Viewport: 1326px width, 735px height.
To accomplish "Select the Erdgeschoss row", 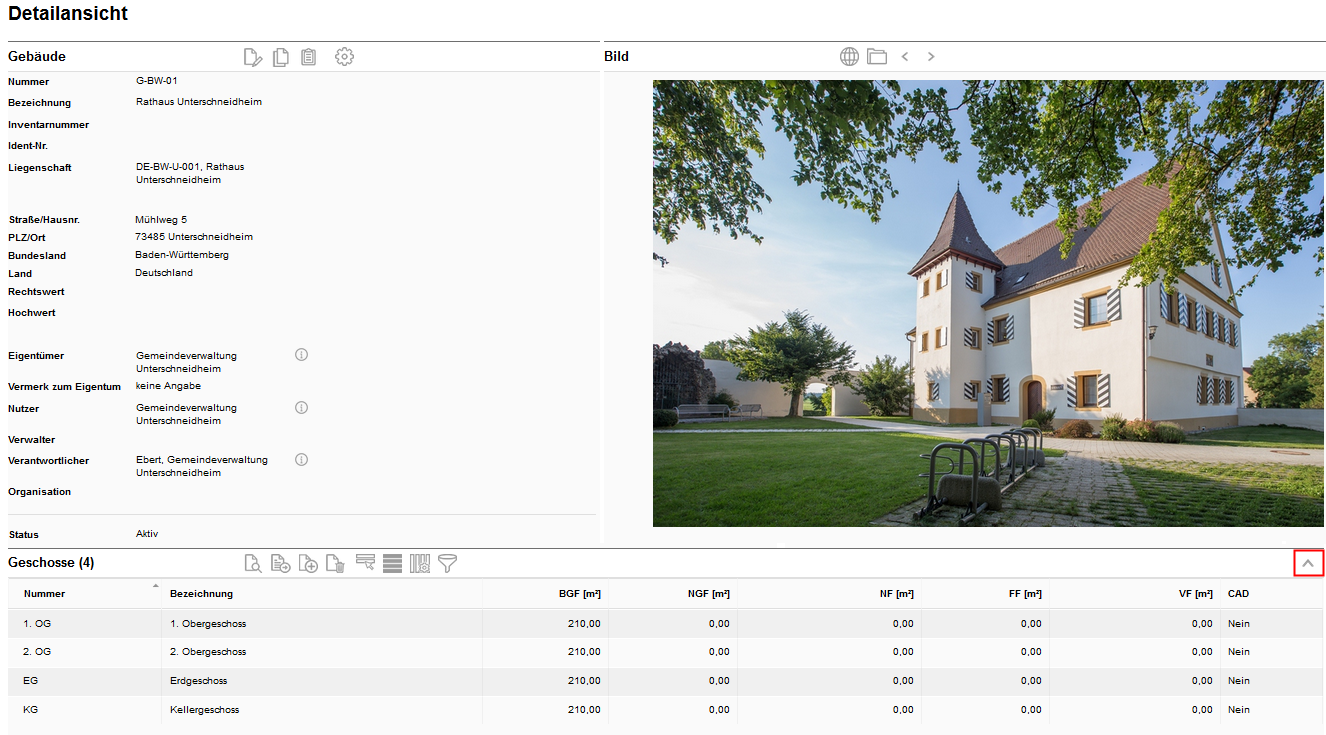I will 199,681.
